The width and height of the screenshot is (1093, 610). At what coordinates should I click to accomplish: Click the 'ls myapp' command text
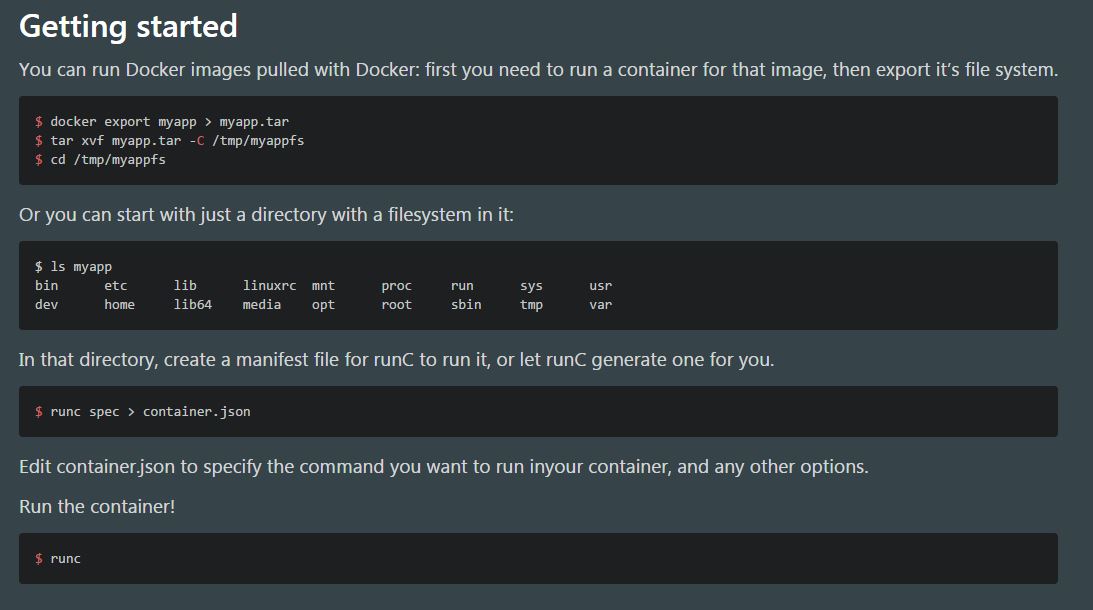[81, 266]
